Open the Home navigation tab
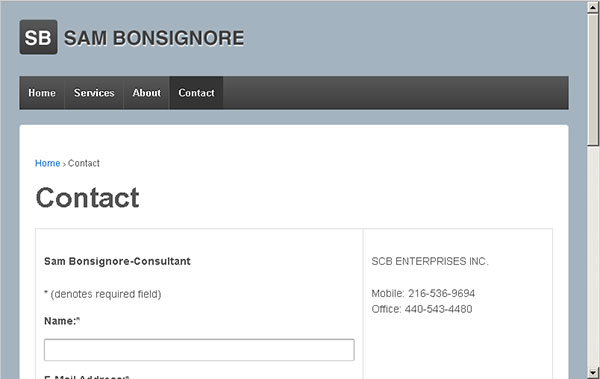The width and height of the screenshot is (600, 379). [x=42, y=93]
